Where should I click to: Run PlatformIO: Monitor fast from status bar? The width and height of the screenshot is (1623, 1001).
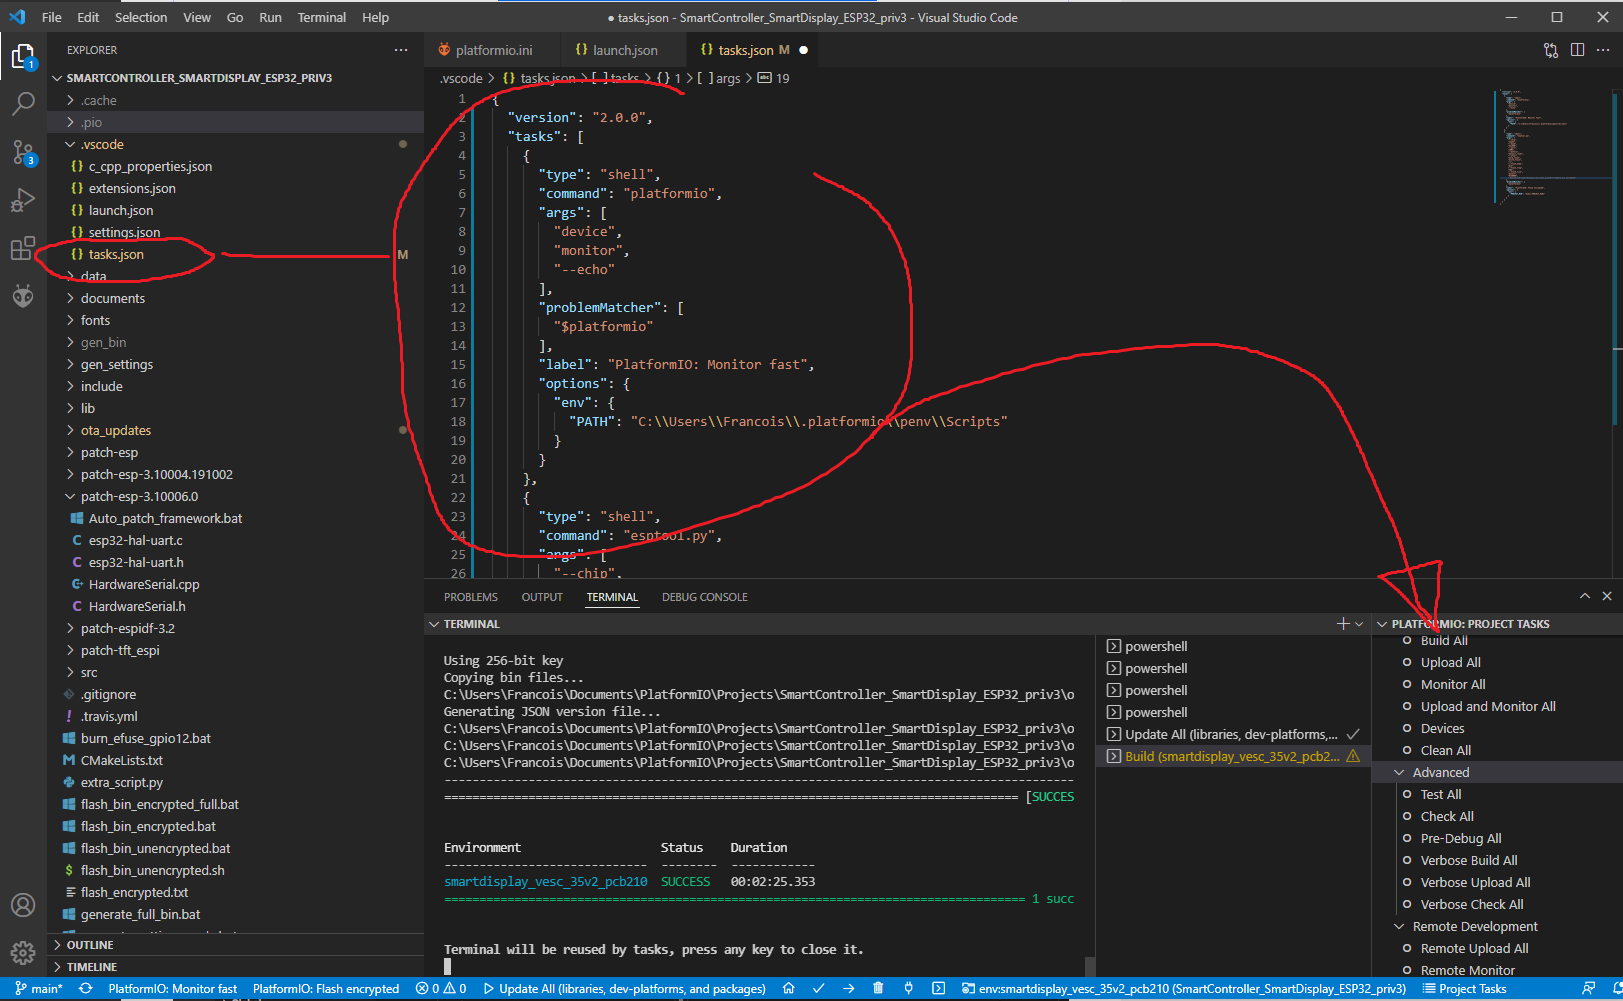[173, 988]
